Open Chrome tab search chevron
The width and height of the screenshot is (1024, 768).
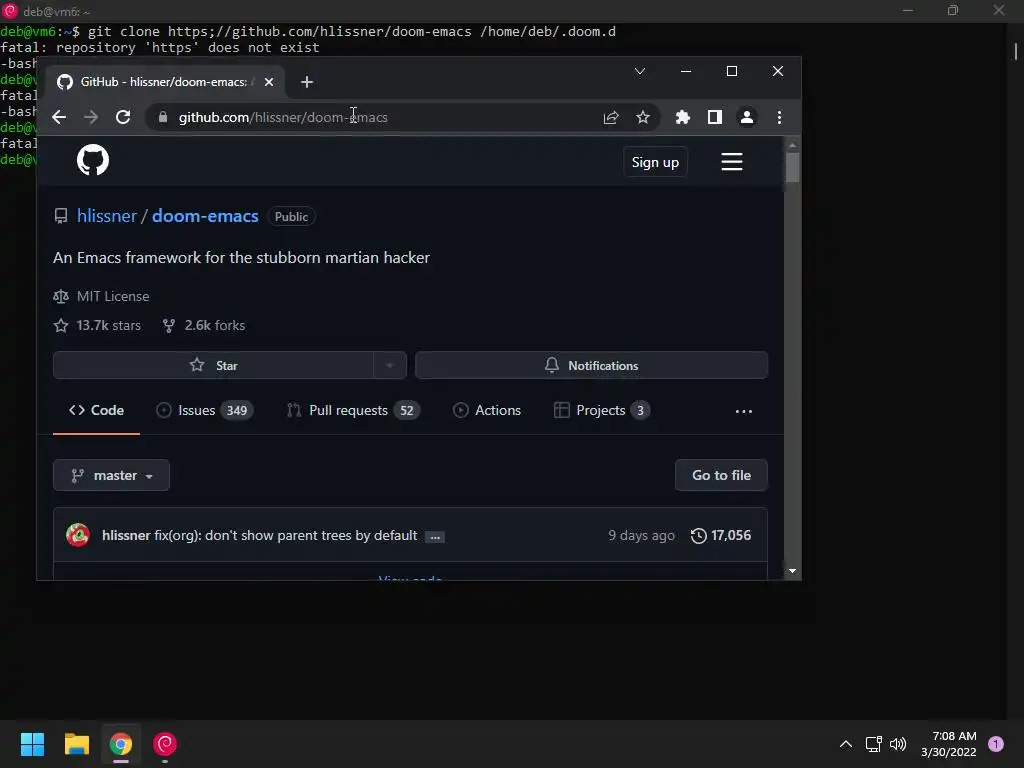tap(640, 71)
